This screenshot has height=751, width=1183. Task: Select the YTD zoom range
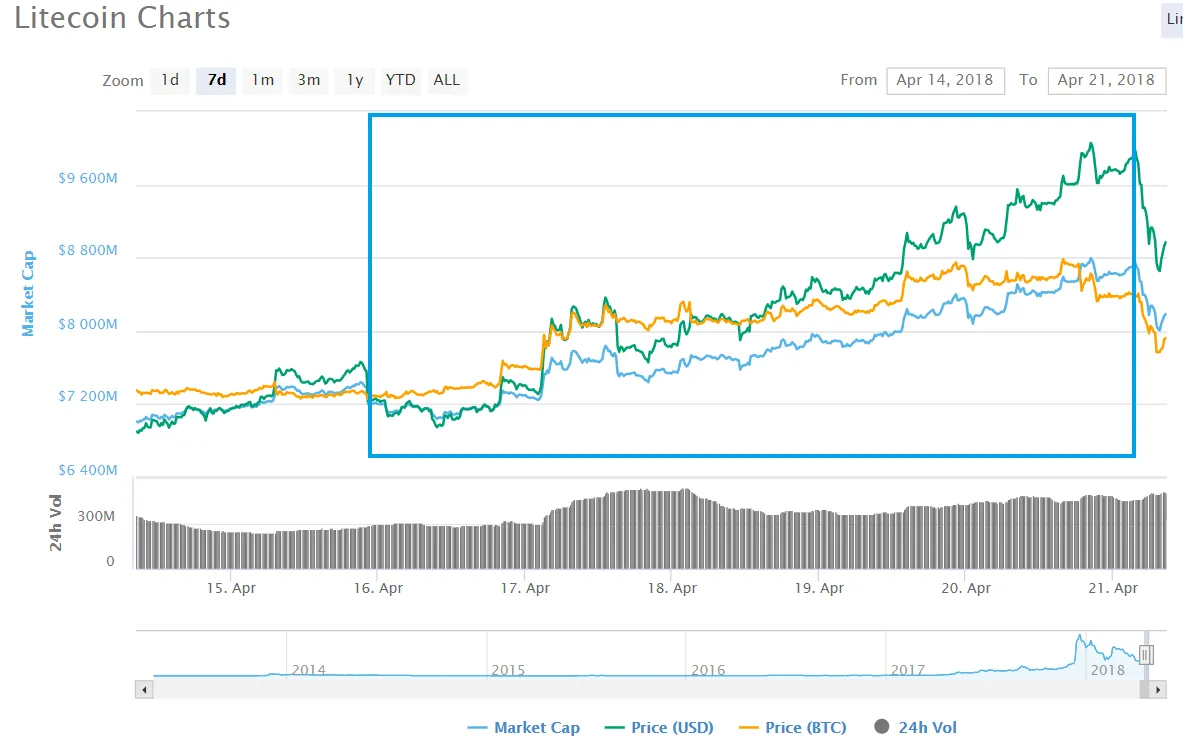pos(401,80)
